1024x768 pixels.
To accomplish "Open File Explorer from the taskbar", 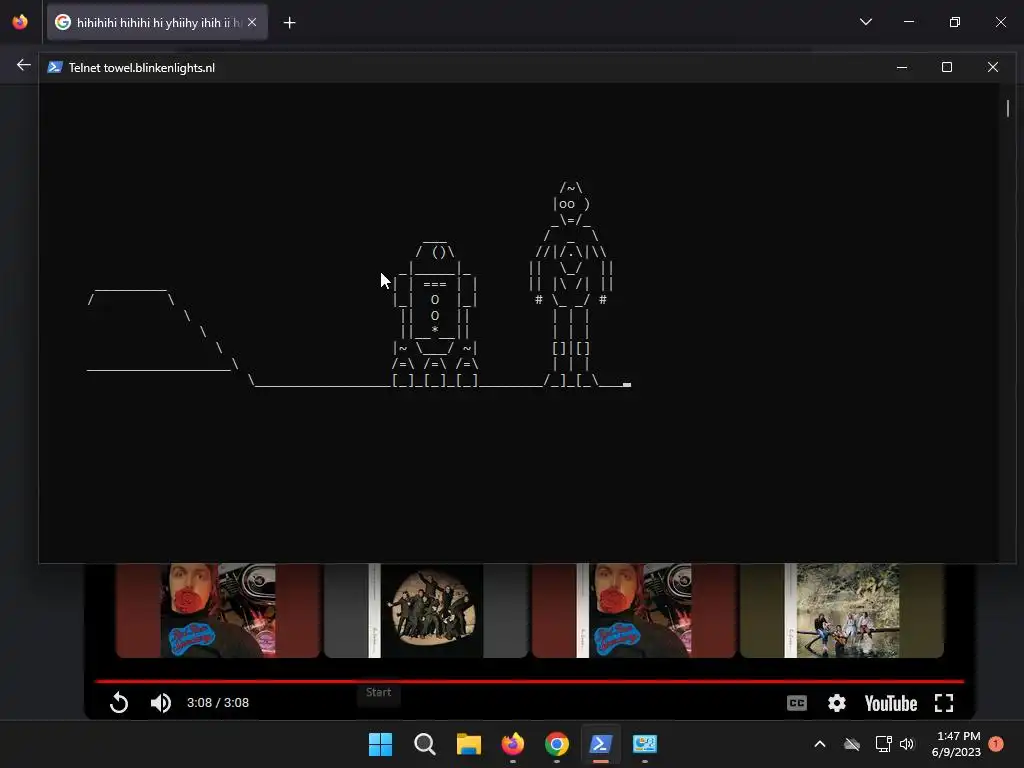I will 468,744.
